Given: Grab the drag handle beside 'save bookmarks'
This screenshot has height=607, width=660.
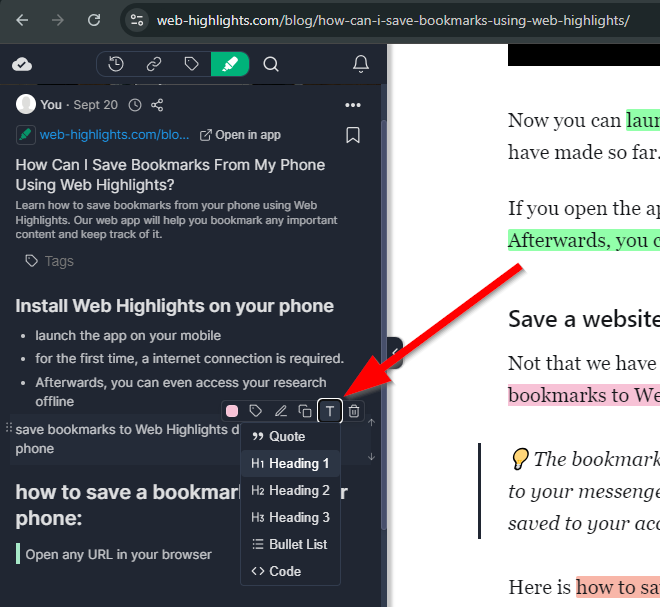Looking at the screenshot, I should 8,428.
